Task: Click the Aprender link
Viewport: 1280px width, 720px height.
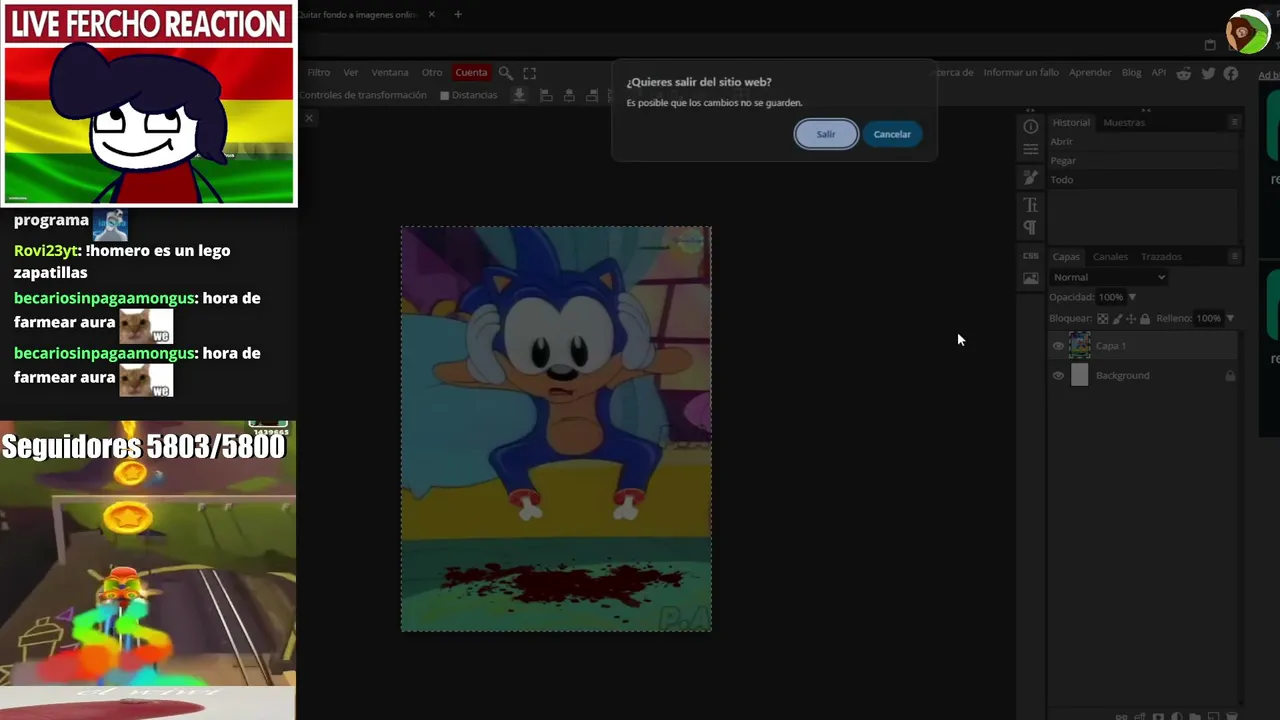Action: pyautogui.click(x=1090, y=72)
